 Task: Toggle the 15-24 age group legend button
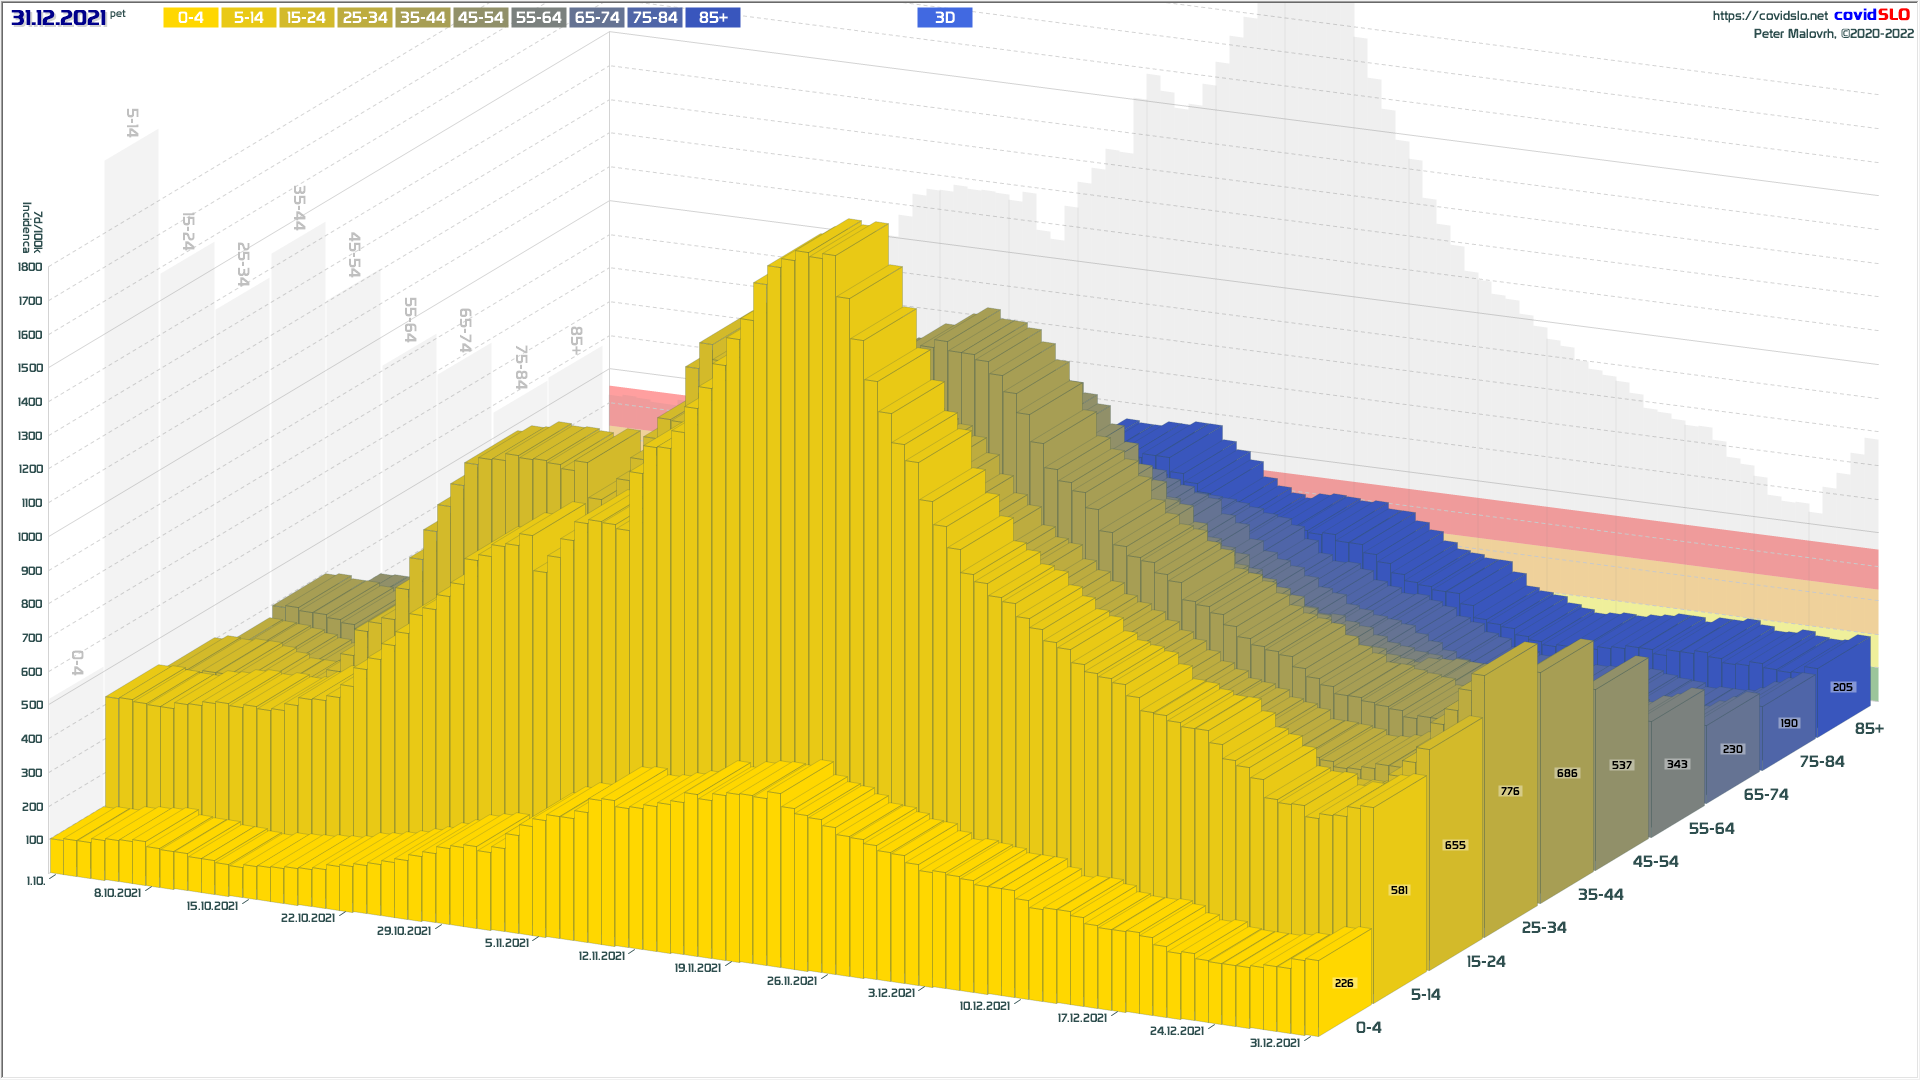coord(306,18)
